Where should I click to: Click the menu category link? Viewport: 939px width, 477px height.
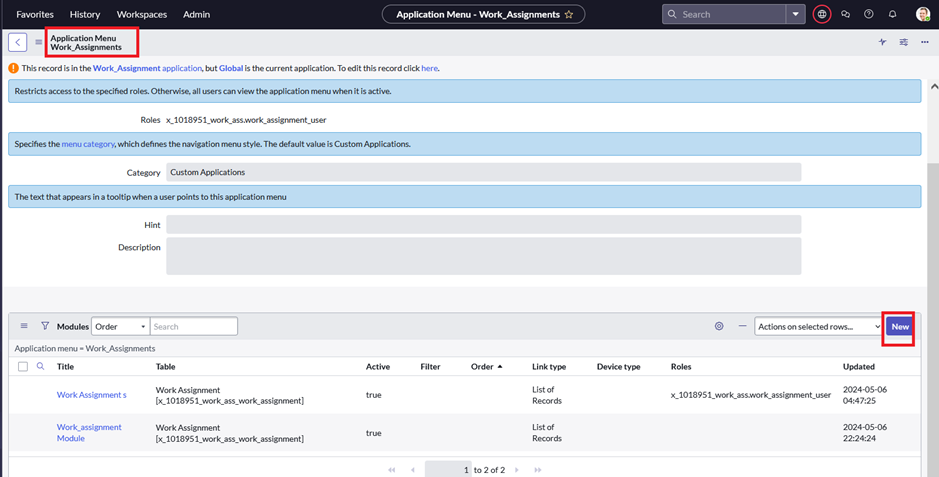coord(88,144)
